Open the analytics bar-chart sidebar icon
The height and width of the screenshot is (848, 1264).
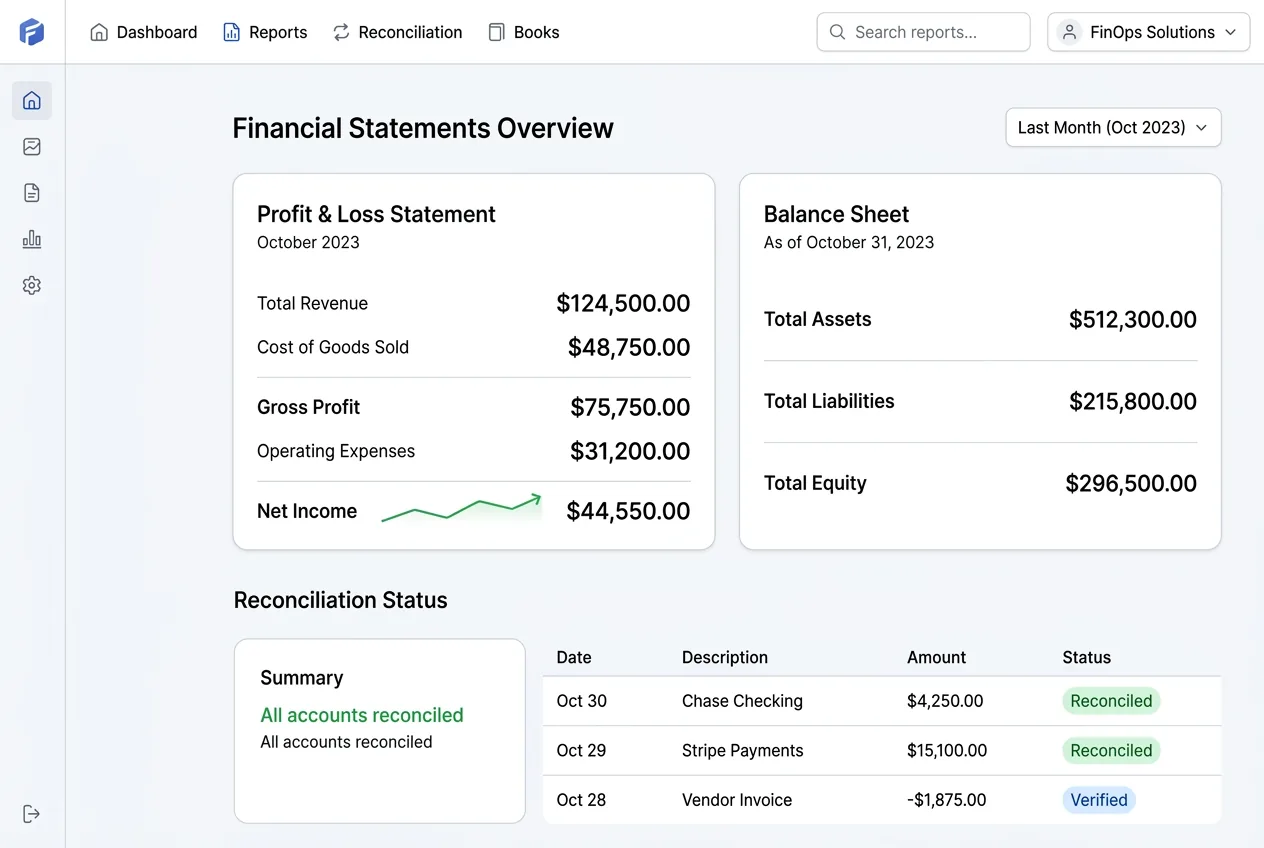click(31, 239)
